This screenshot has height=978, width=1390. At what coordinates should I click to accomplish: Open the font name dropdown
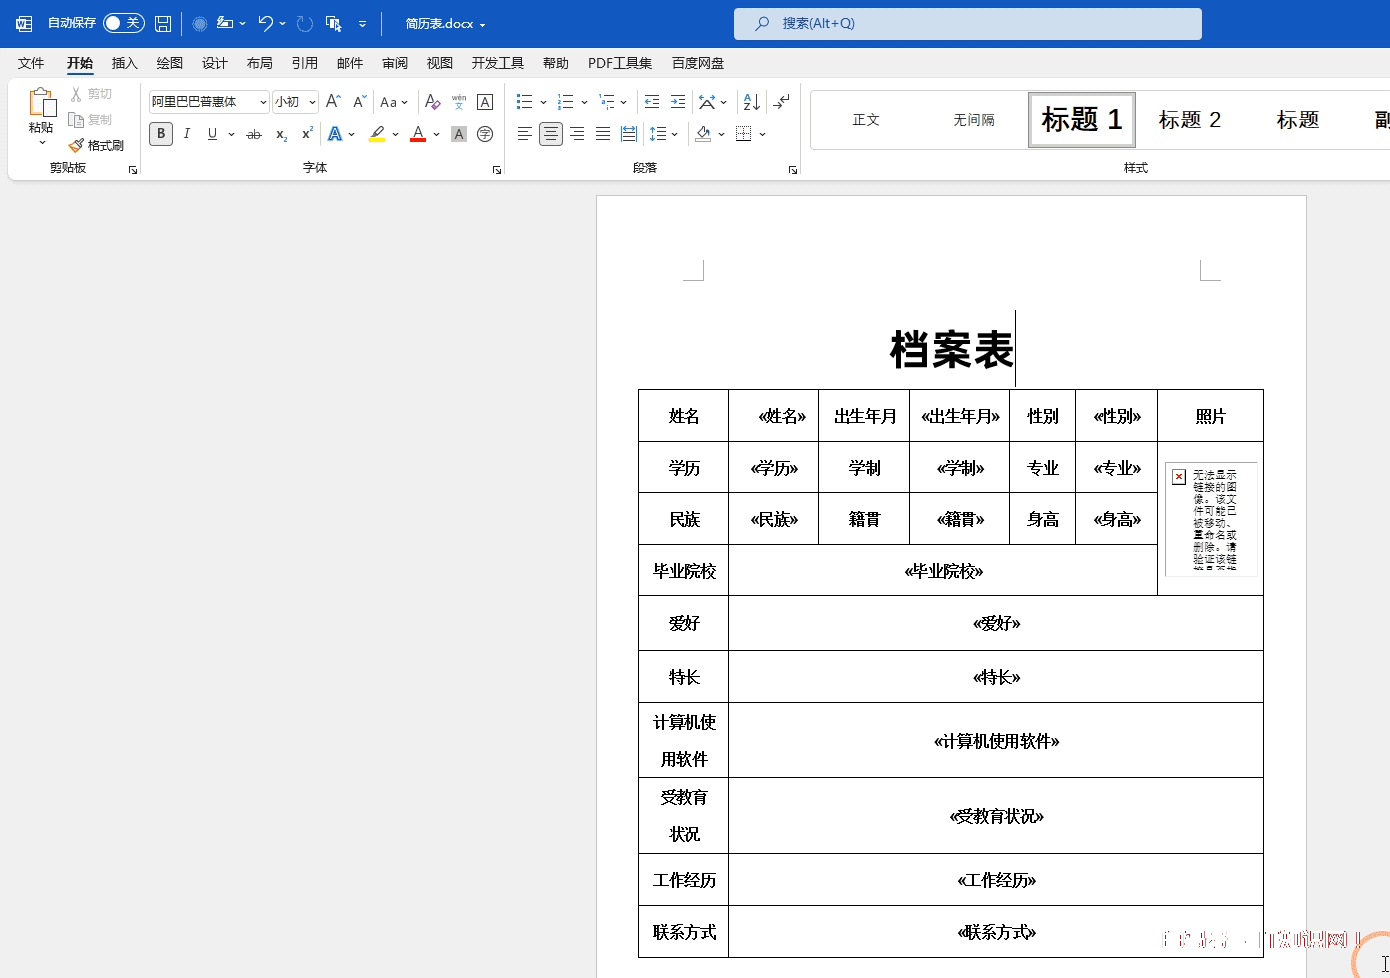pyautogui.click(x=263, y=102)
